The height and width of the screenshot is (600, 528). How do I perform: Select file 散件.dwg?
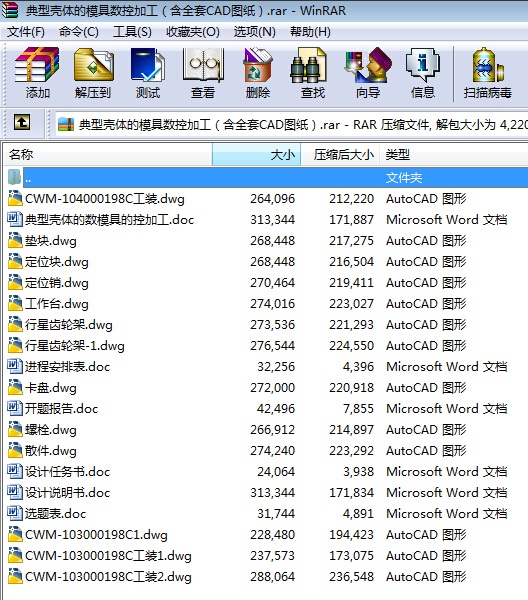pyautogui.click(x=51, y=451)
